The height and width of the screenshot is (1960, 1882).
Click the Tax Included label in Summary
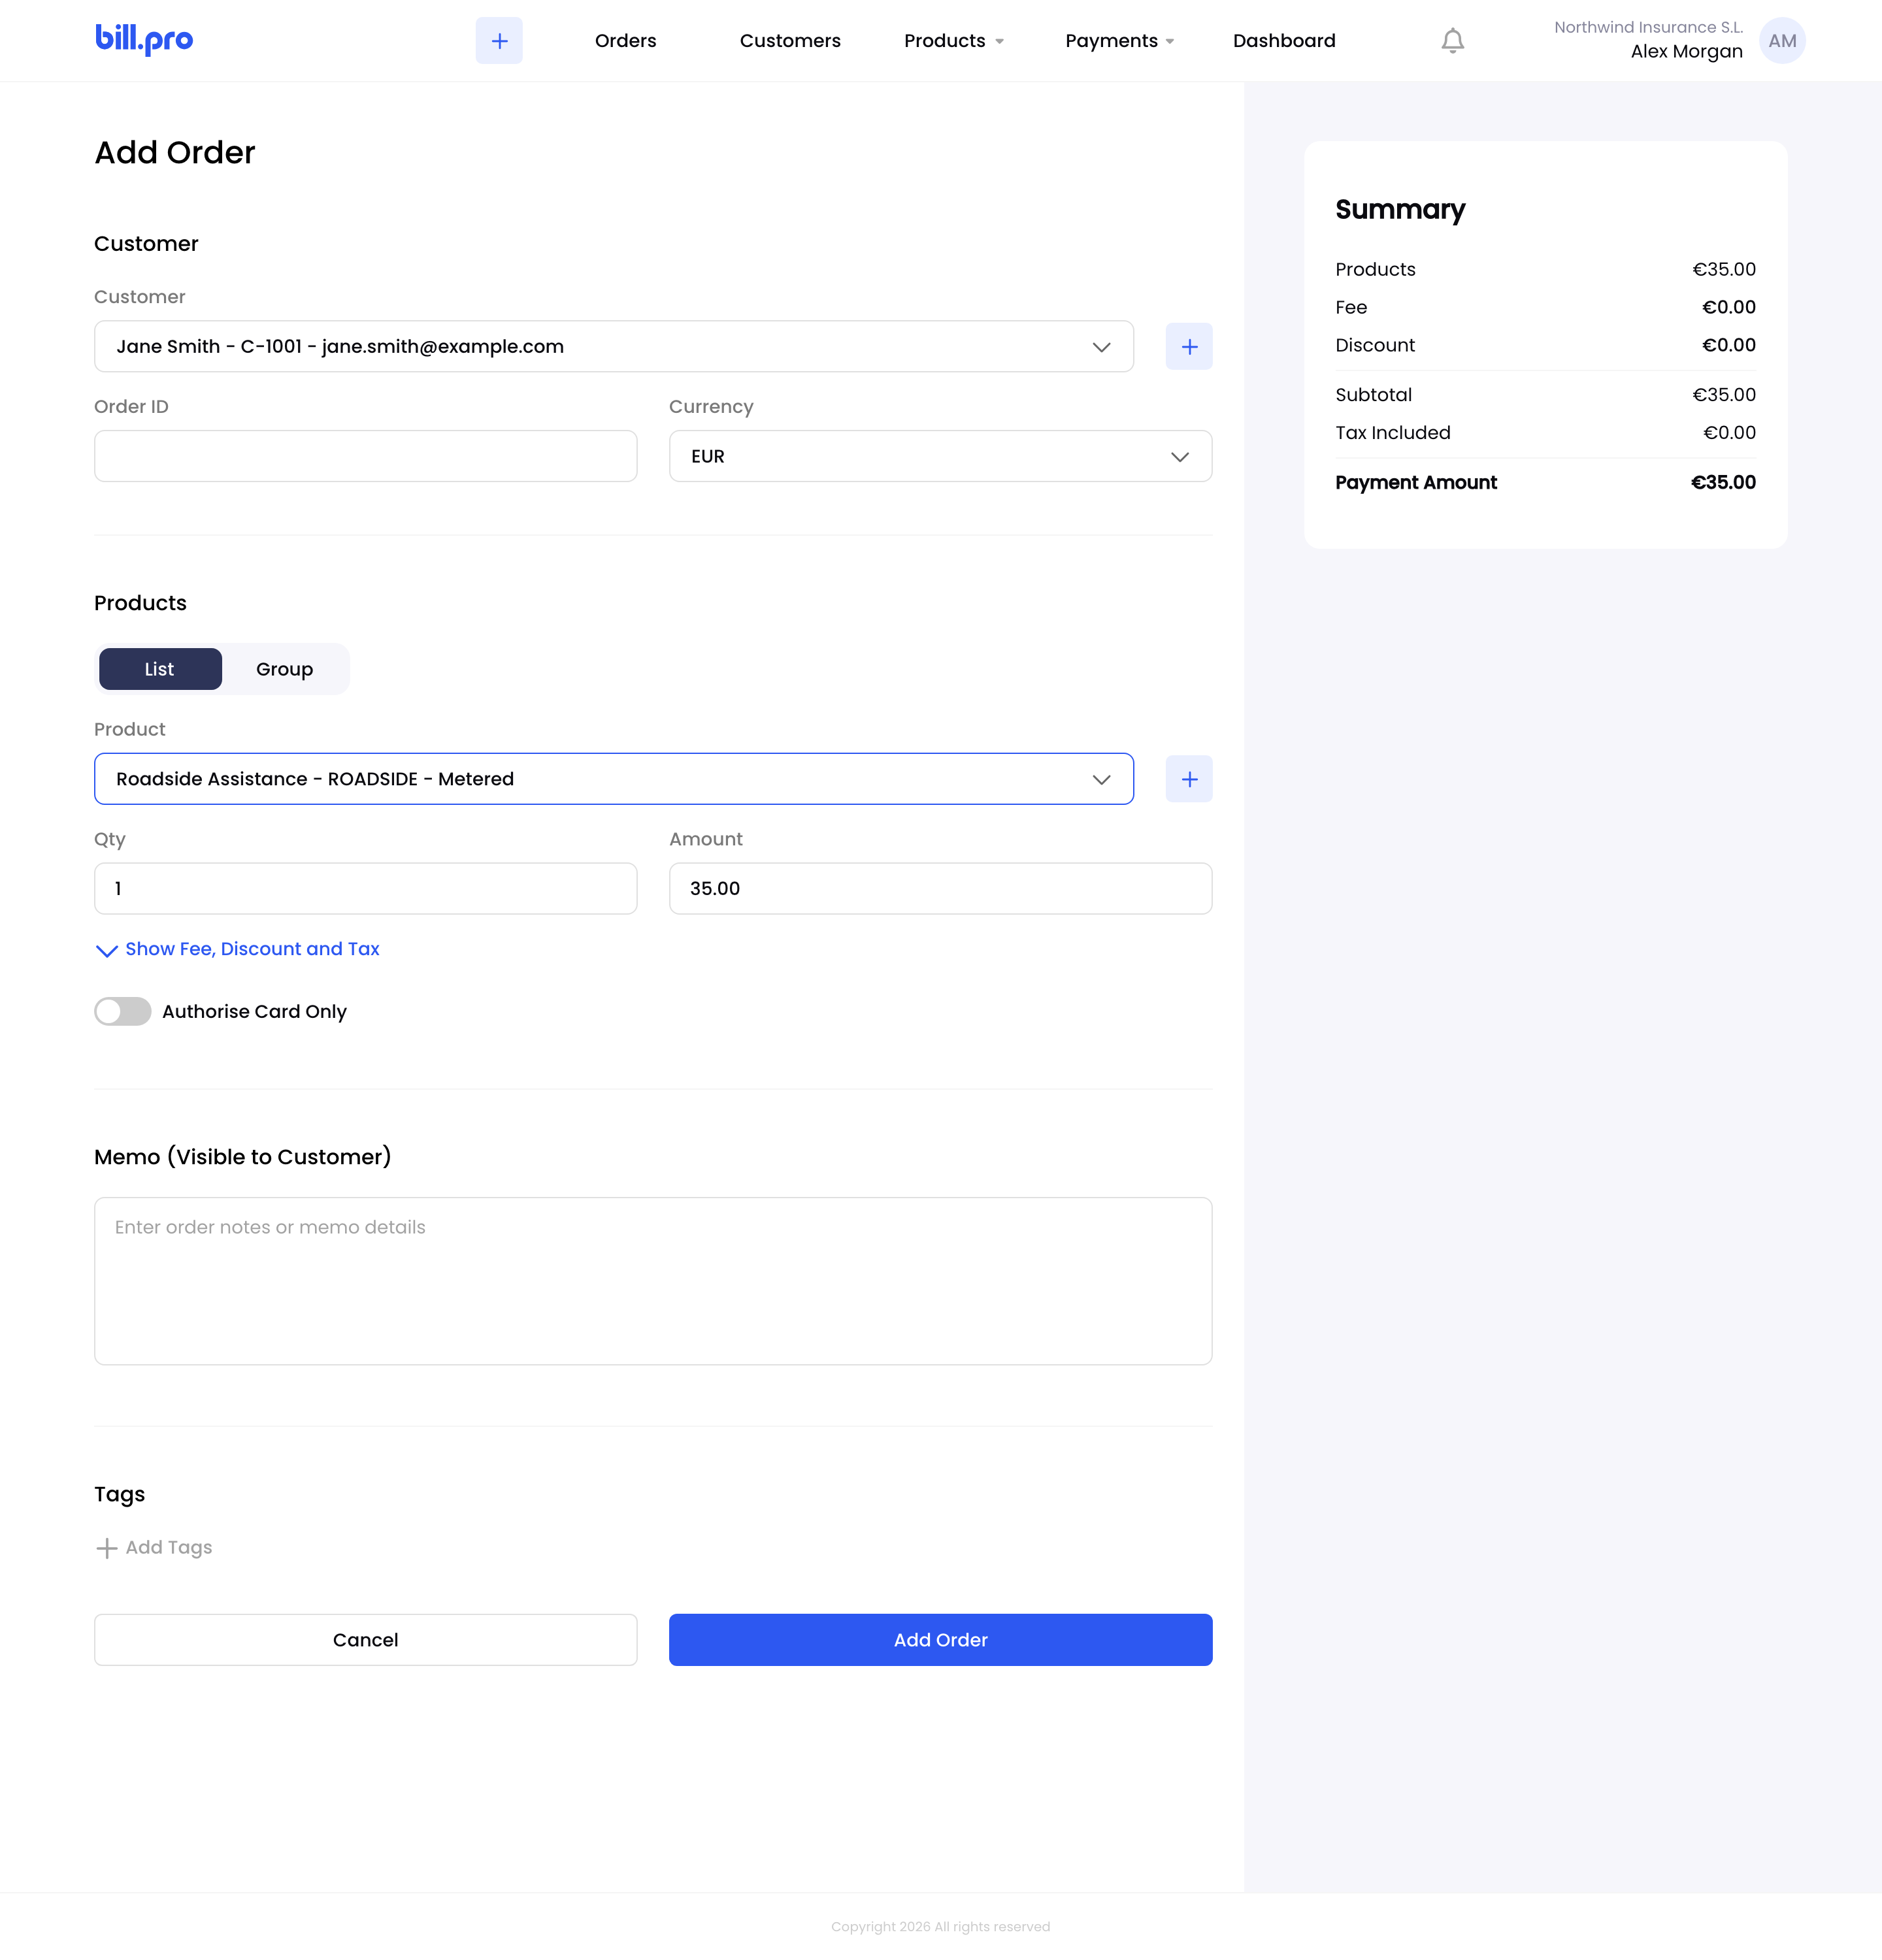(x=1392, y=433)
